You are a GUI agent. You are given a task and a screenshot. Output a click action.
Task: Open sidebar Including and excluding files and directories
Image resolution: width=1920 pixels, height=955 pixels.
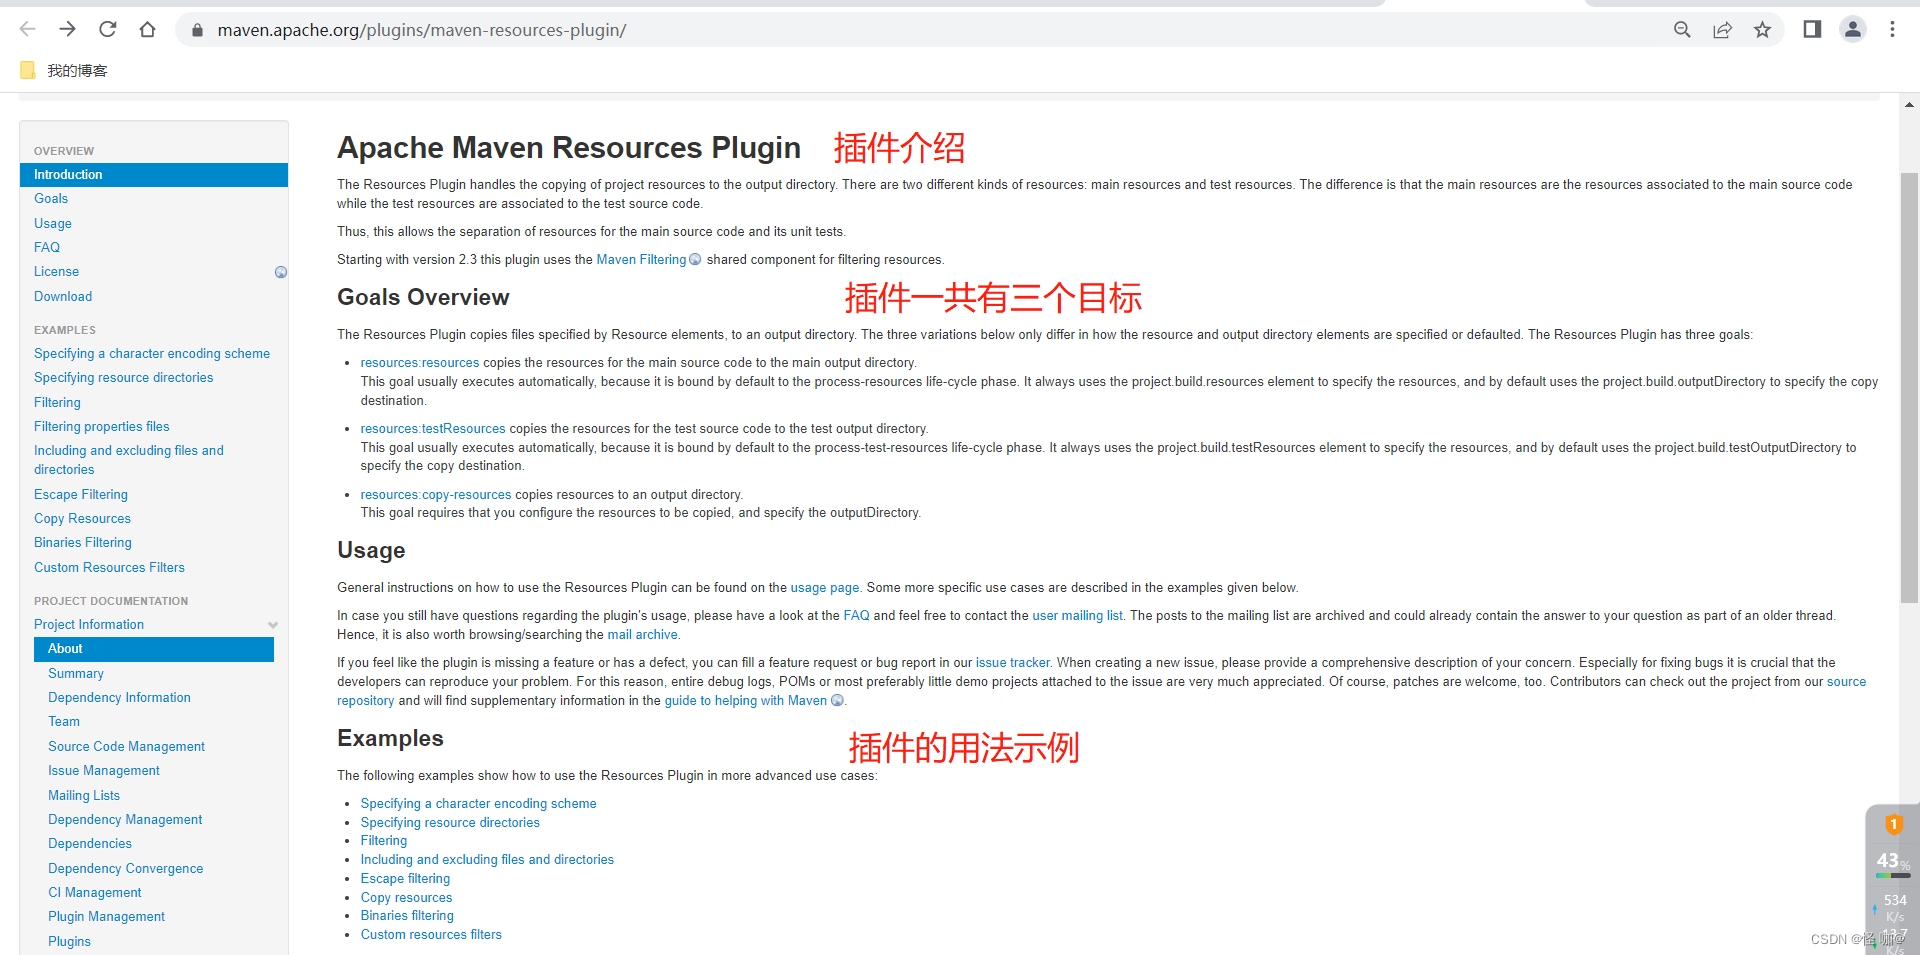[129, 460]
